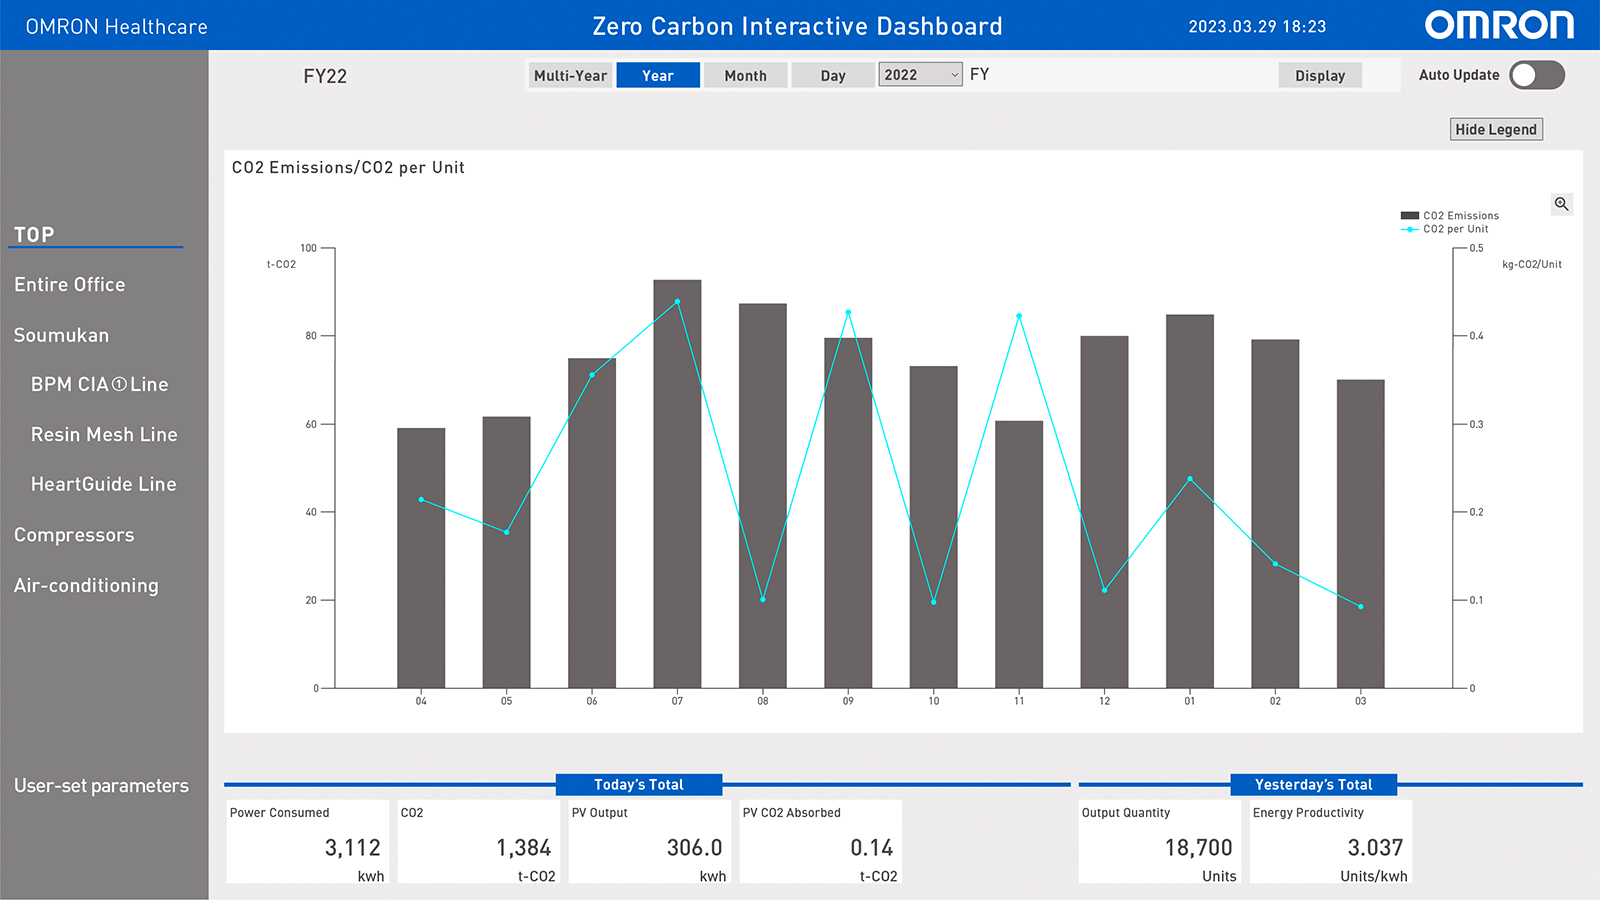Image resolution: width=1600 pixels, height=900 pixels.
Task: Click the CO2 Emissions legend swatch
Action: 1409,216
